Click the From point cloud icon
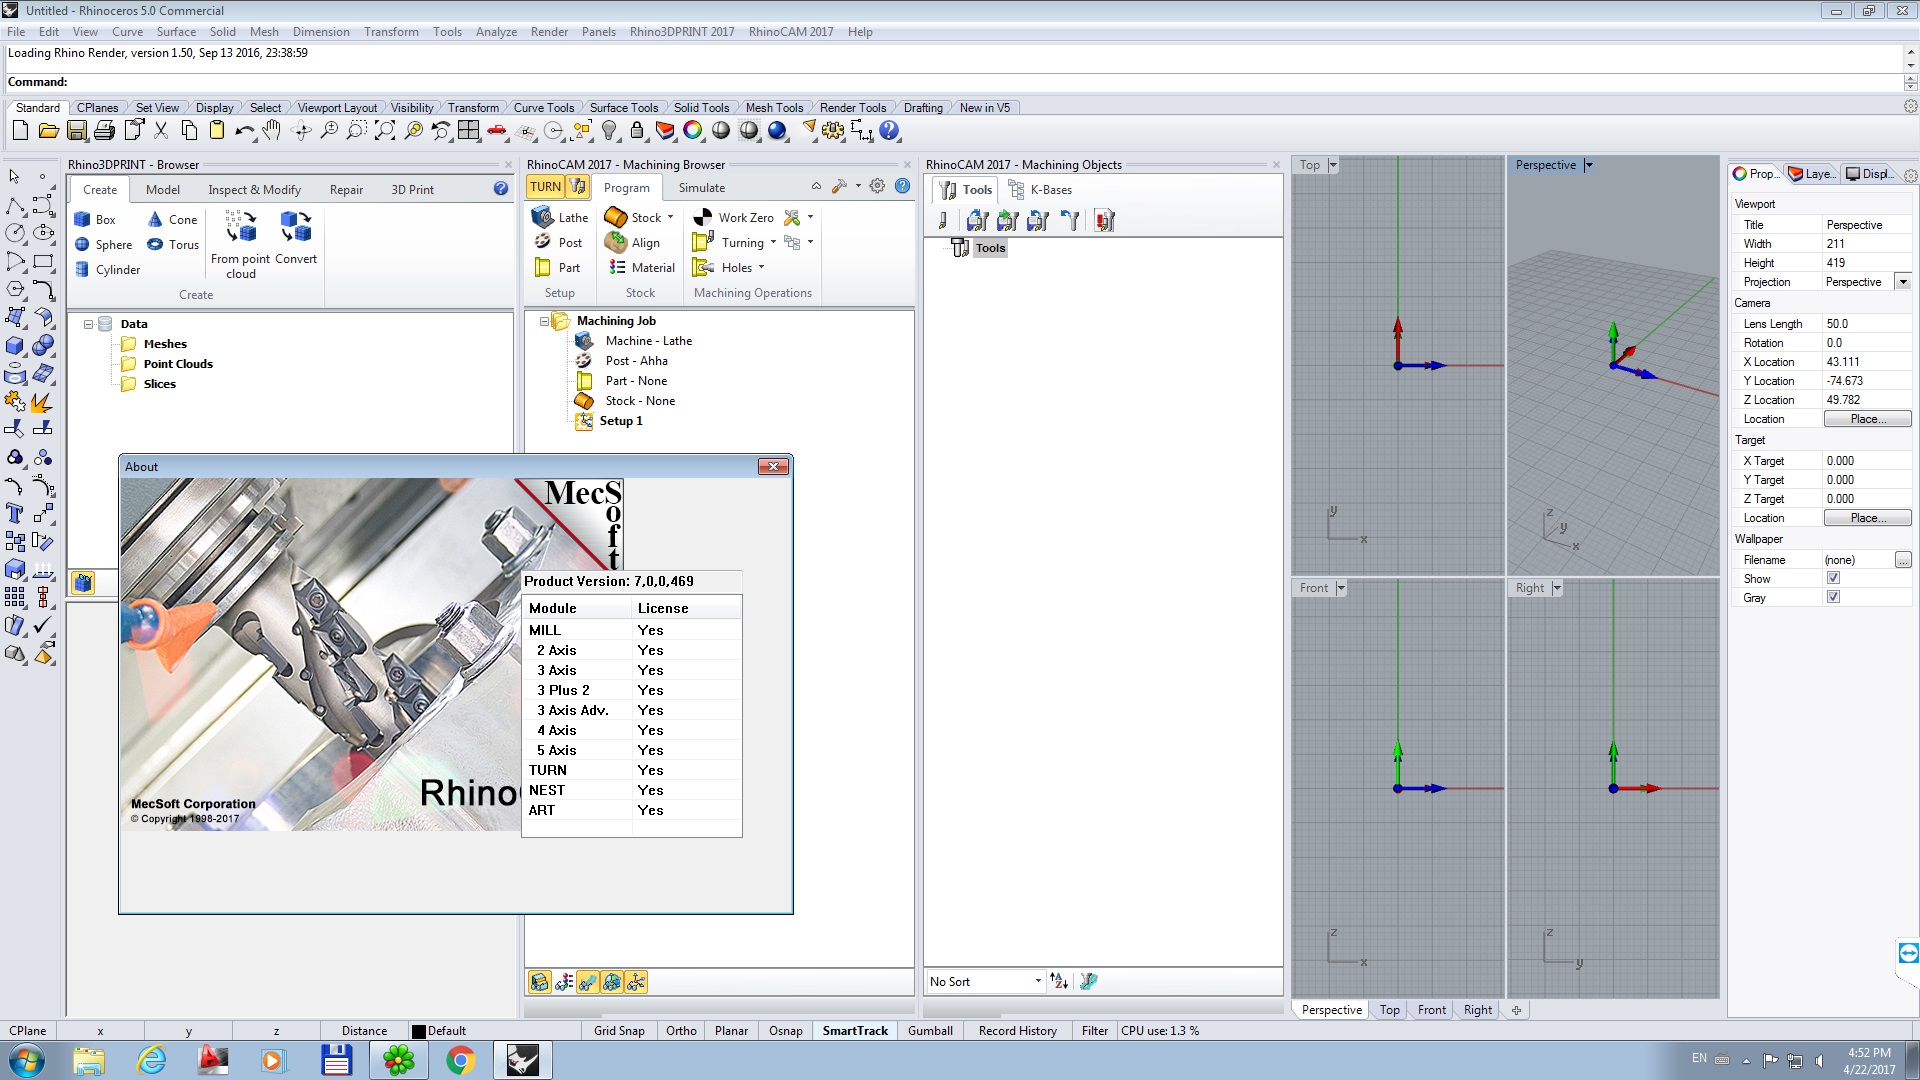The image size is (1920, 1080). (240, 243)
